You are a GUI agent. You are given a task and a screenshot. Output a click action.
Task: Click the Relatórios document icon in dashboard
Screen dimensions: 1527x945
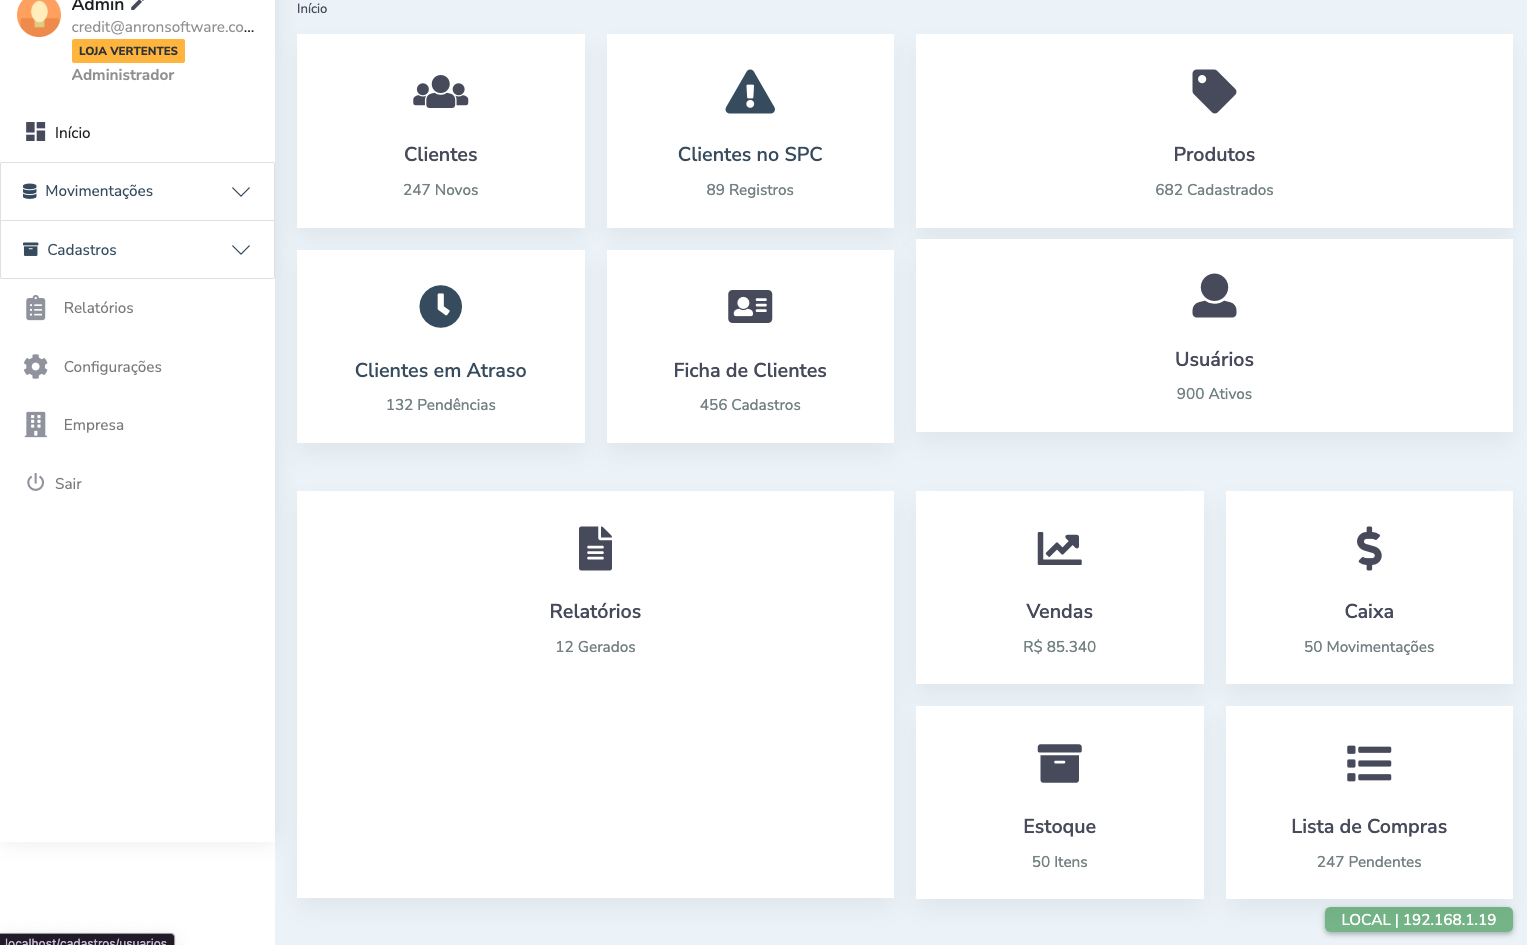(x=595, y=548)
